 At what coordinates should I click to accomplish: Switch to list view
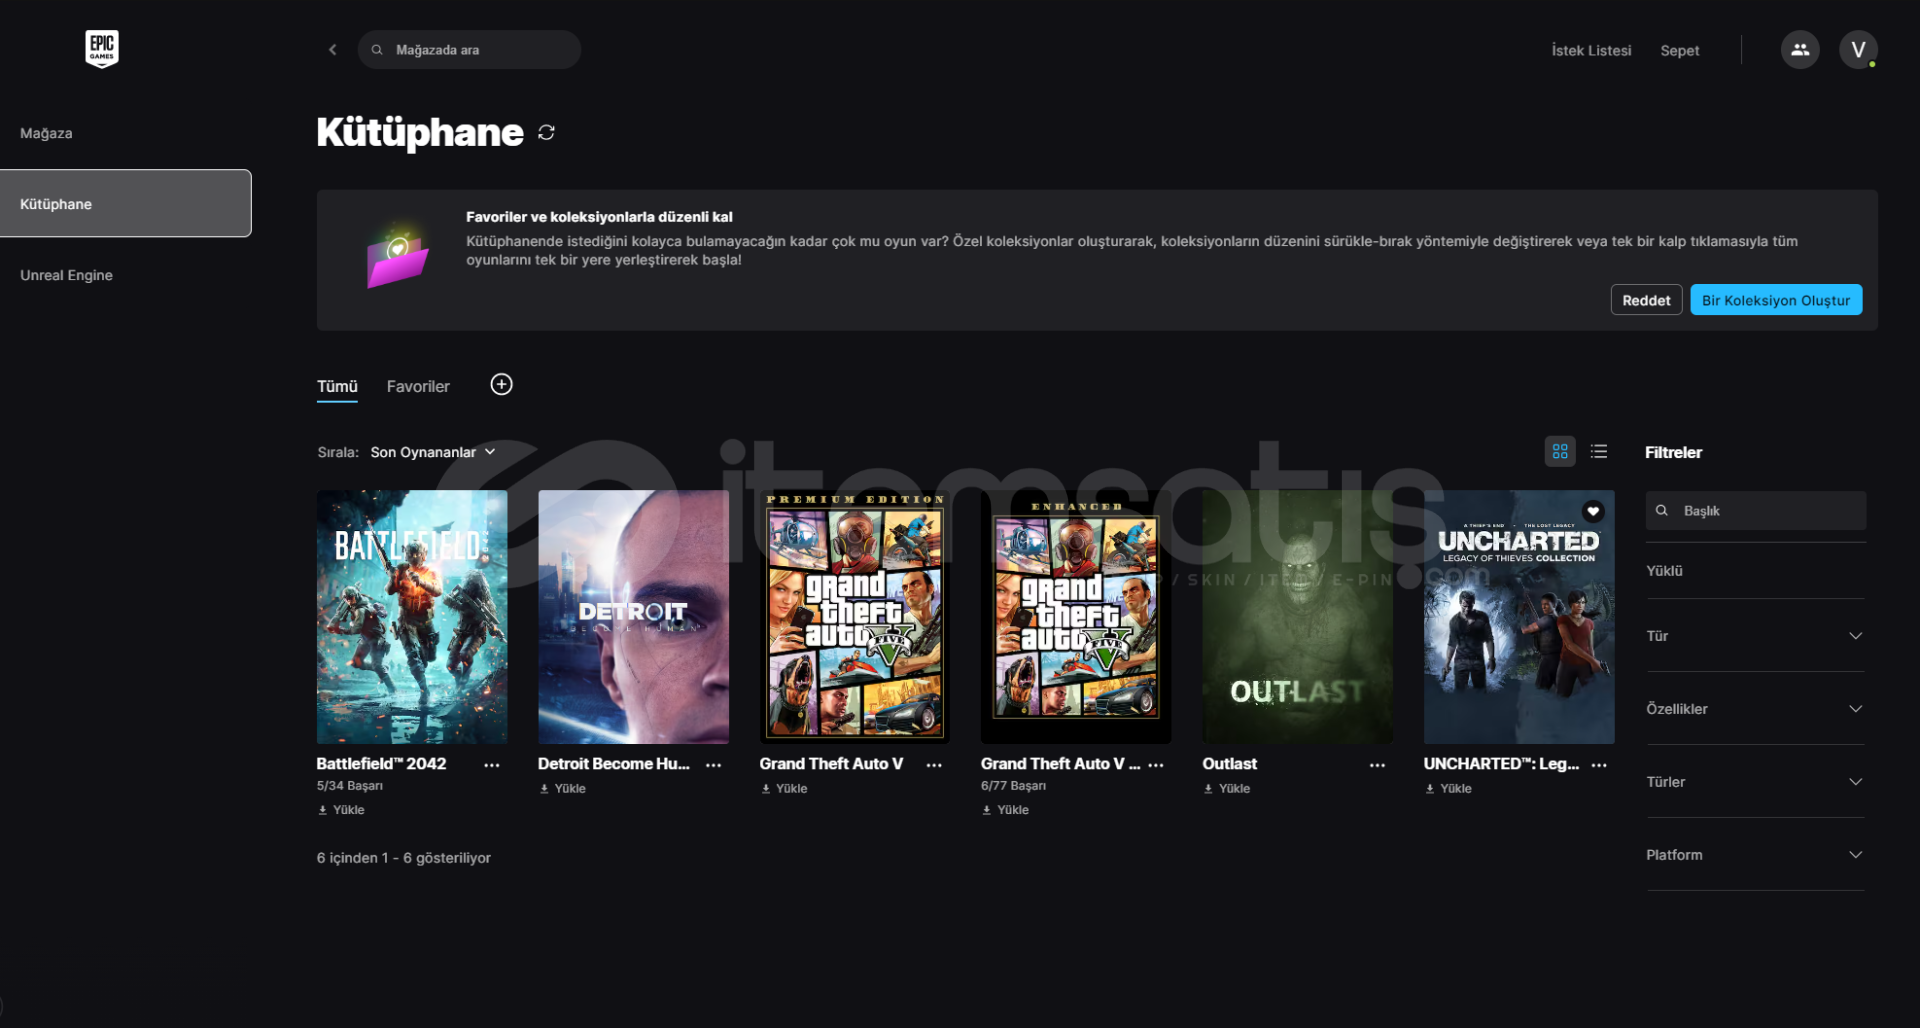tap(1599, 452)
